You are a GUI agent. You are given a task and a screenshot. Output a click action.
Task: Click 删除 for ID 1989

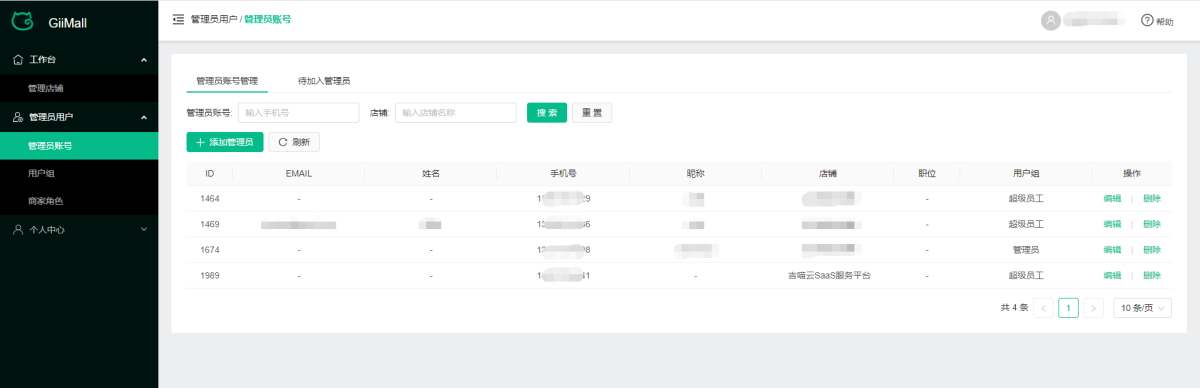pyautogui.click(x=1152, y=275)
